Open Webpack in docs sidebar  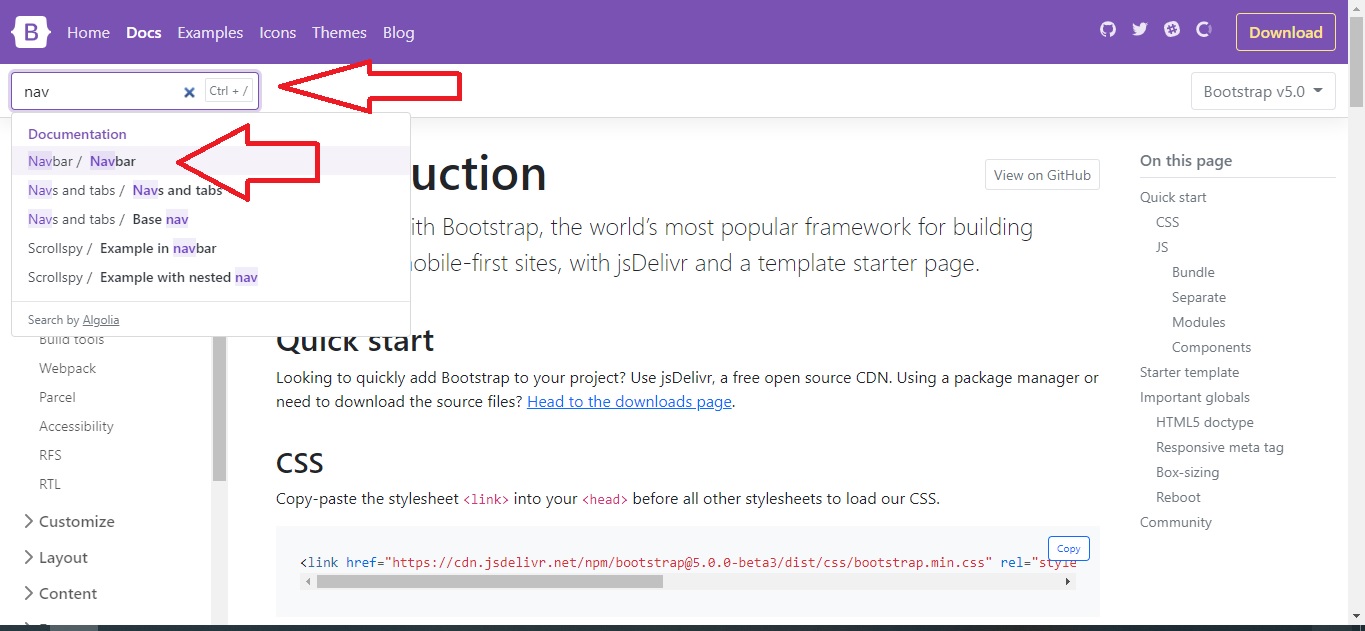point(67,368)
